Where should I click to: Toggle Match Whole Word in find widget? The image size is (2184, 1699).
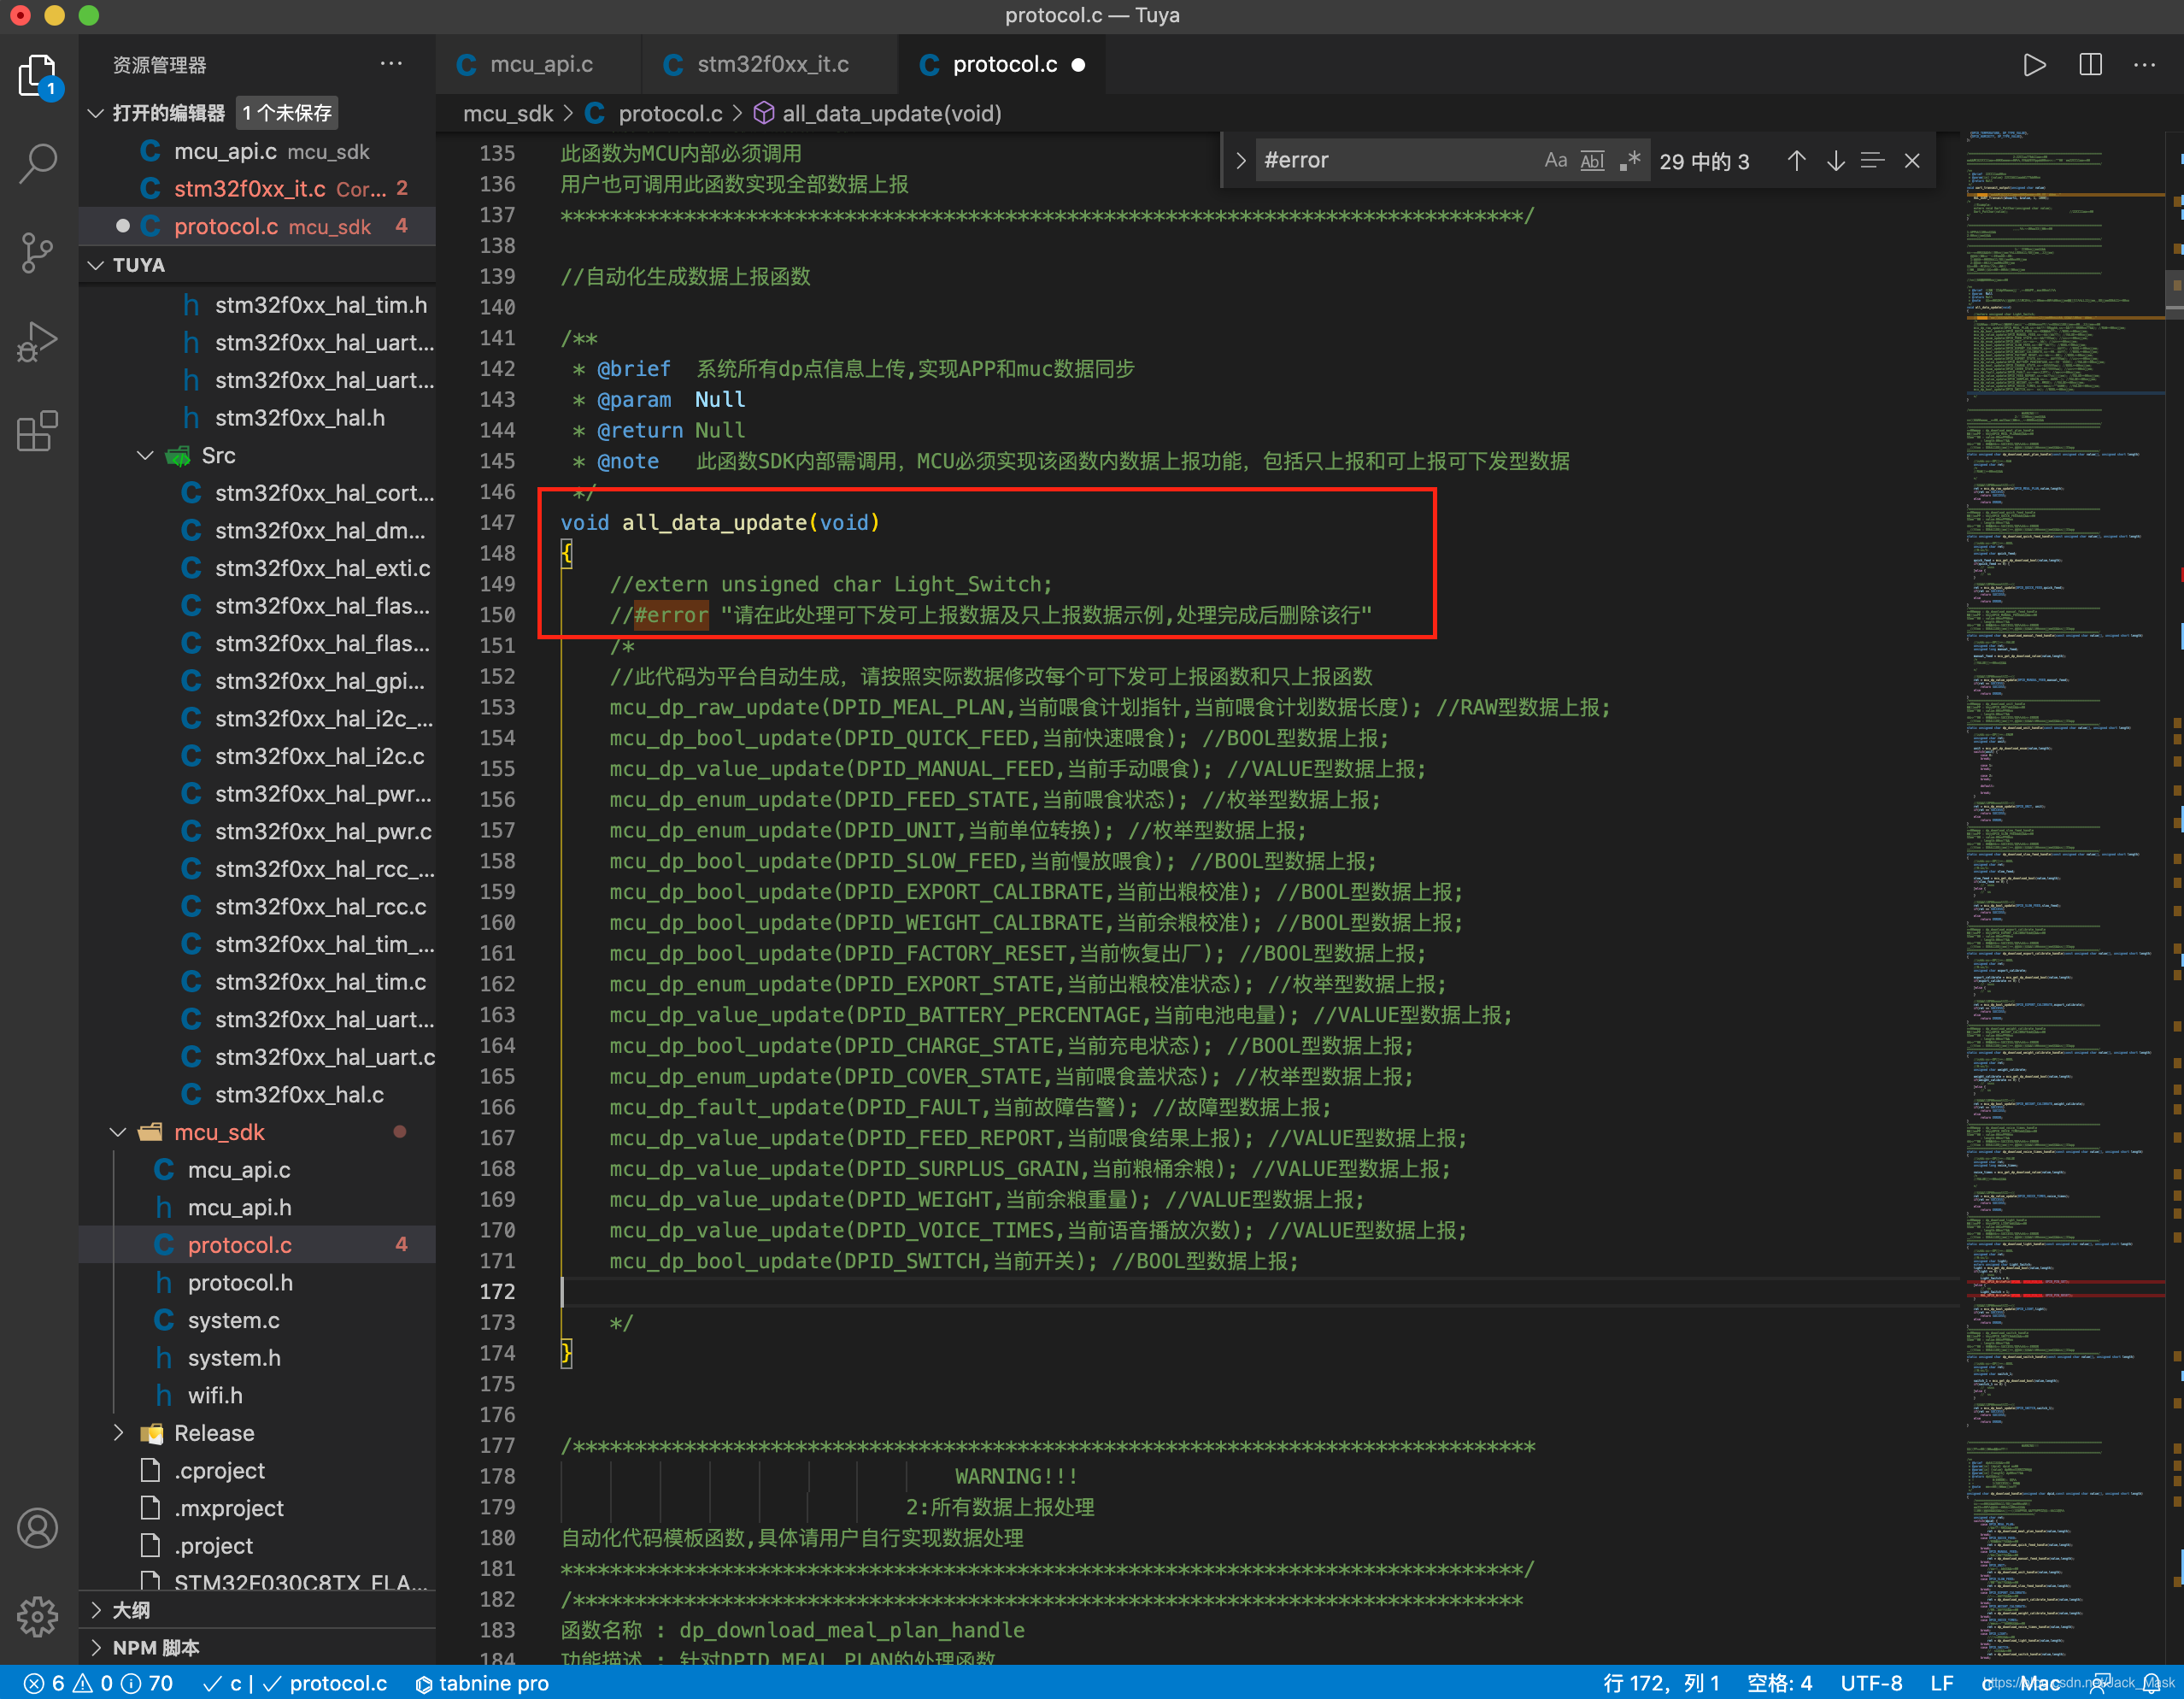pyautogui.click(x=1592, y=161)
